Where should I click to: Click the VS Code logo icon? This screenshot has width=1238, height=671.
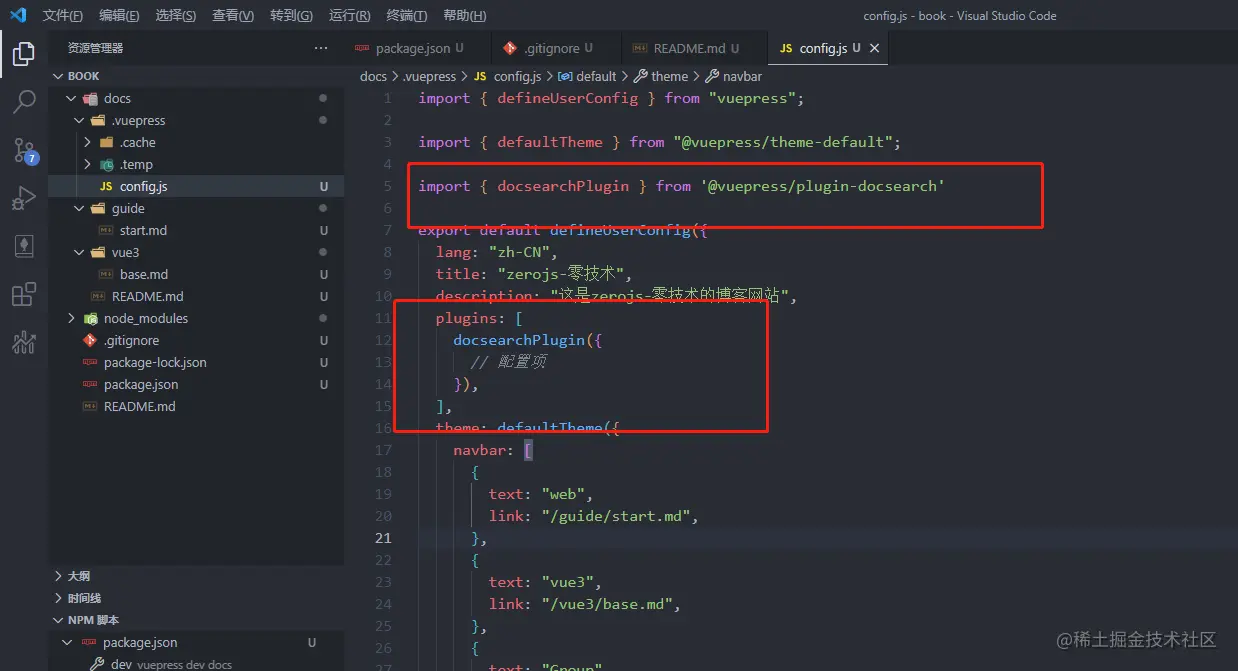pyautogui.click(x=17, y=15)
